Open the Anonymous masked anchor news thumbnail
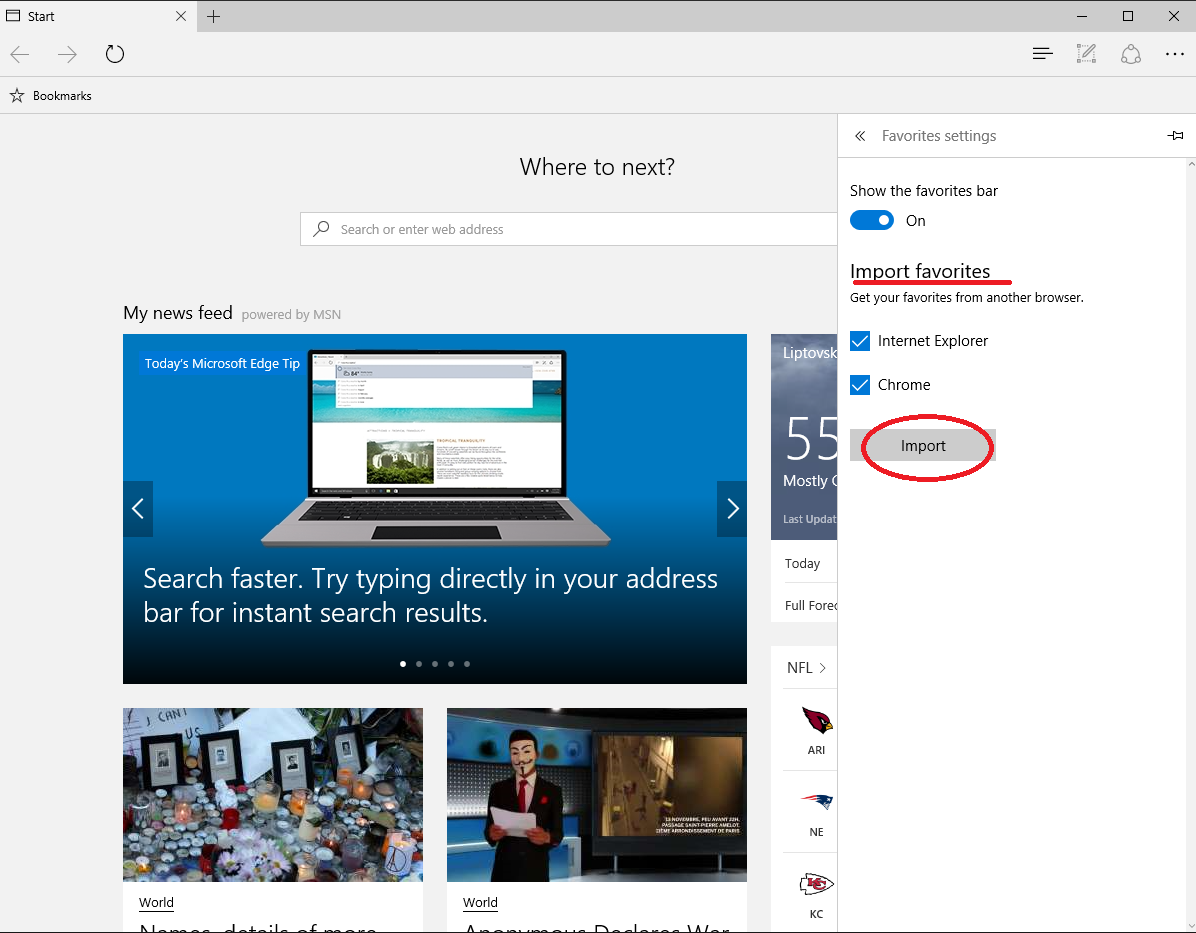The height and width of the screenshot is (933, 1196). click(x=596, y=795)
